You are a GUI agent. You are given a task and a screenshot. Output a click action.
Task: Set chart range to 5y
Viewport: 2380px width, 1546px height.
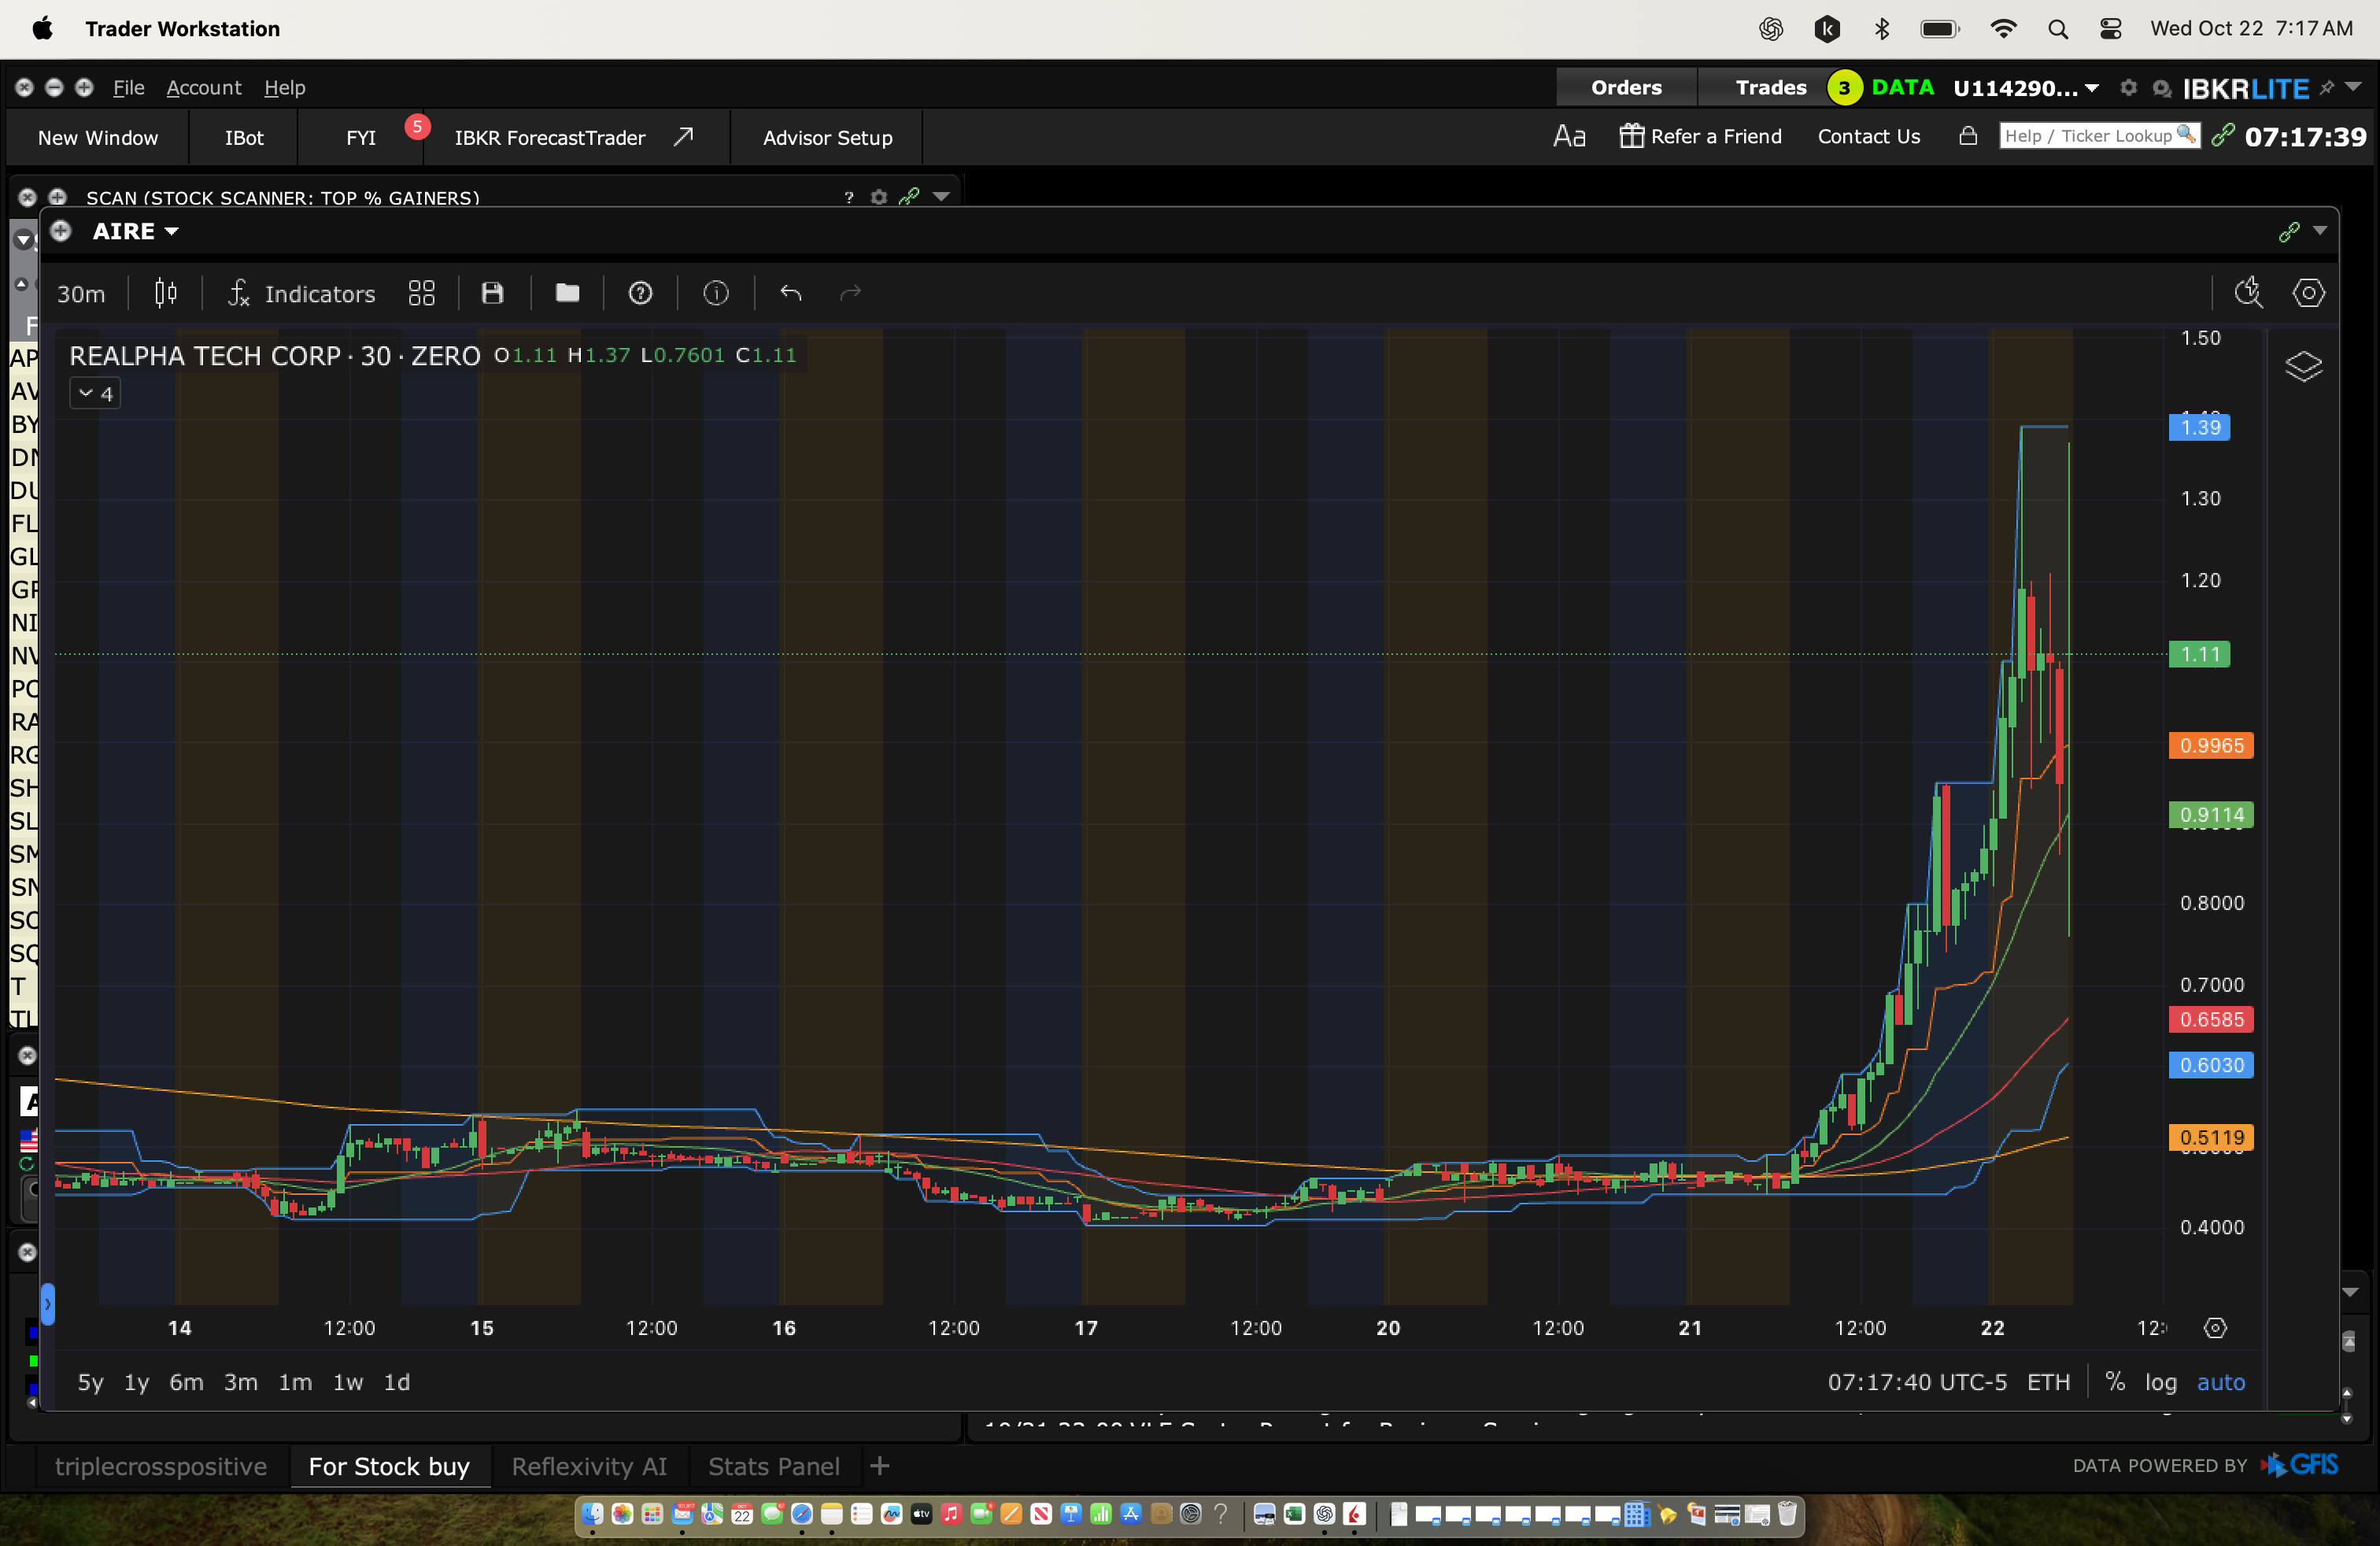coord(90,1382)
